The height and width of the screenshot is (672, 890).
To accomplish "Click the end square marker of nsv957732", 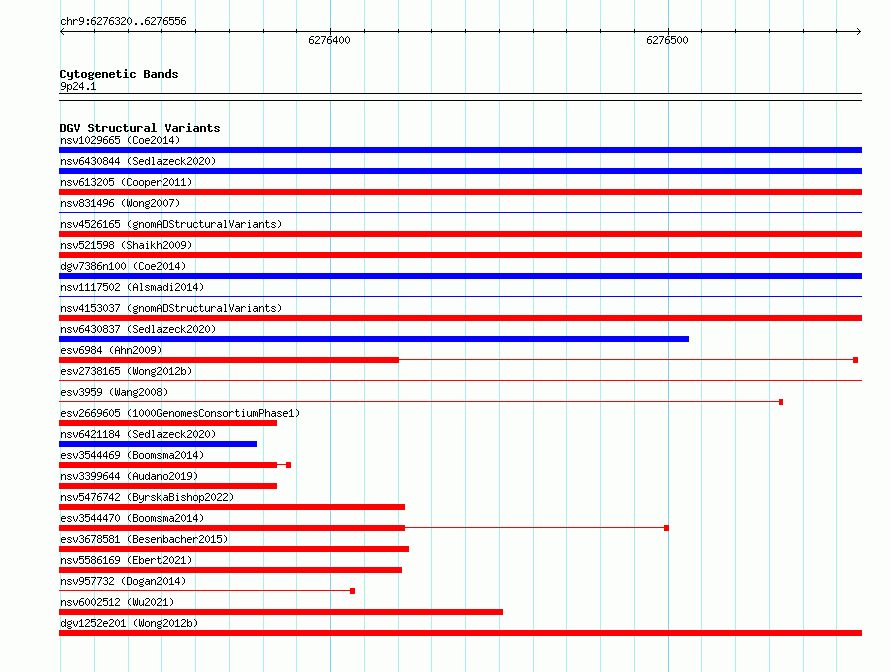I will tap(352, 591).
